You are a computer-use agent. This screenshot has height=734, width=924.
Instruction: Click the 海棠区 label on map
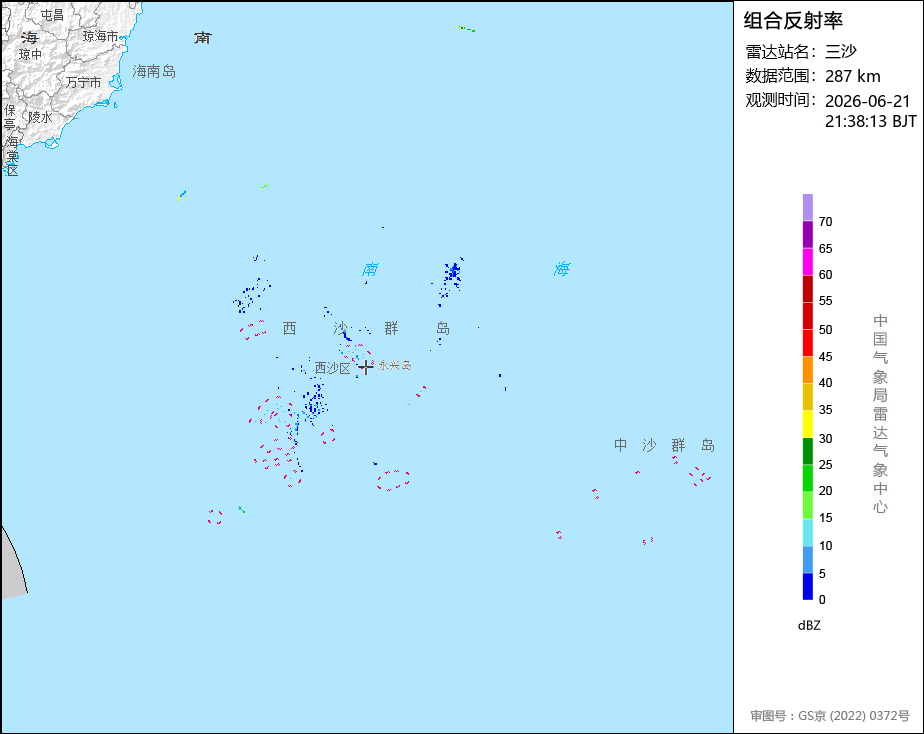click(12, 156)
